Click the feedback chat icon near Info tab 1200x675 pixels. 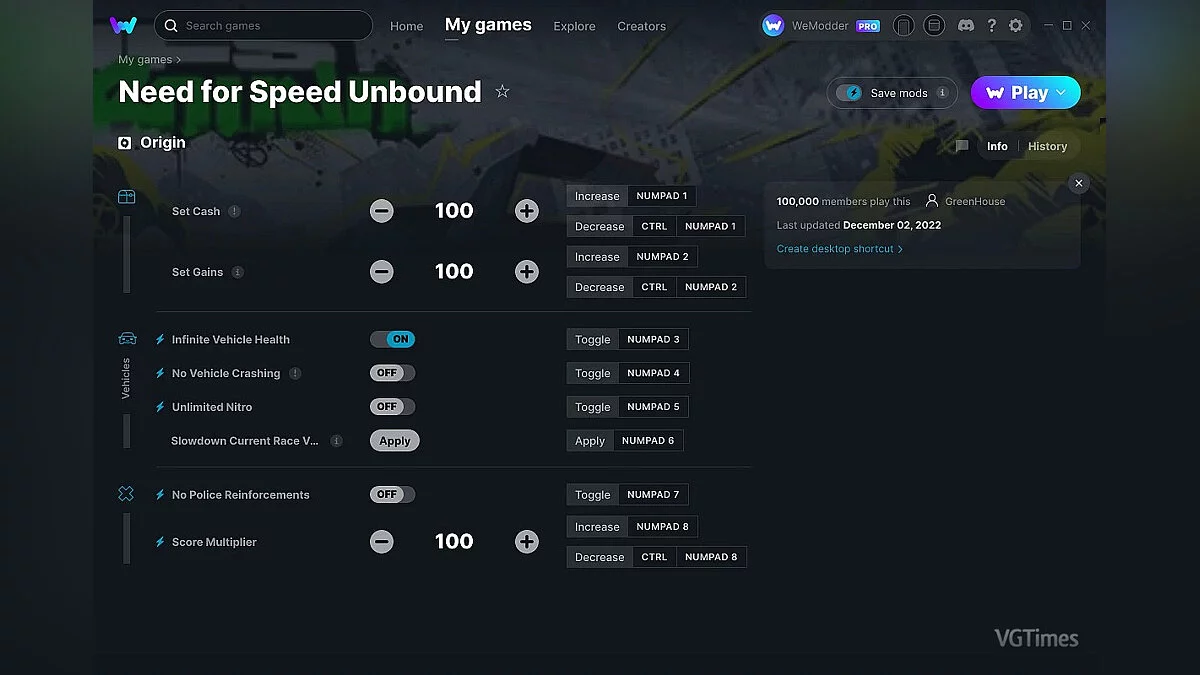coord(961,146)
